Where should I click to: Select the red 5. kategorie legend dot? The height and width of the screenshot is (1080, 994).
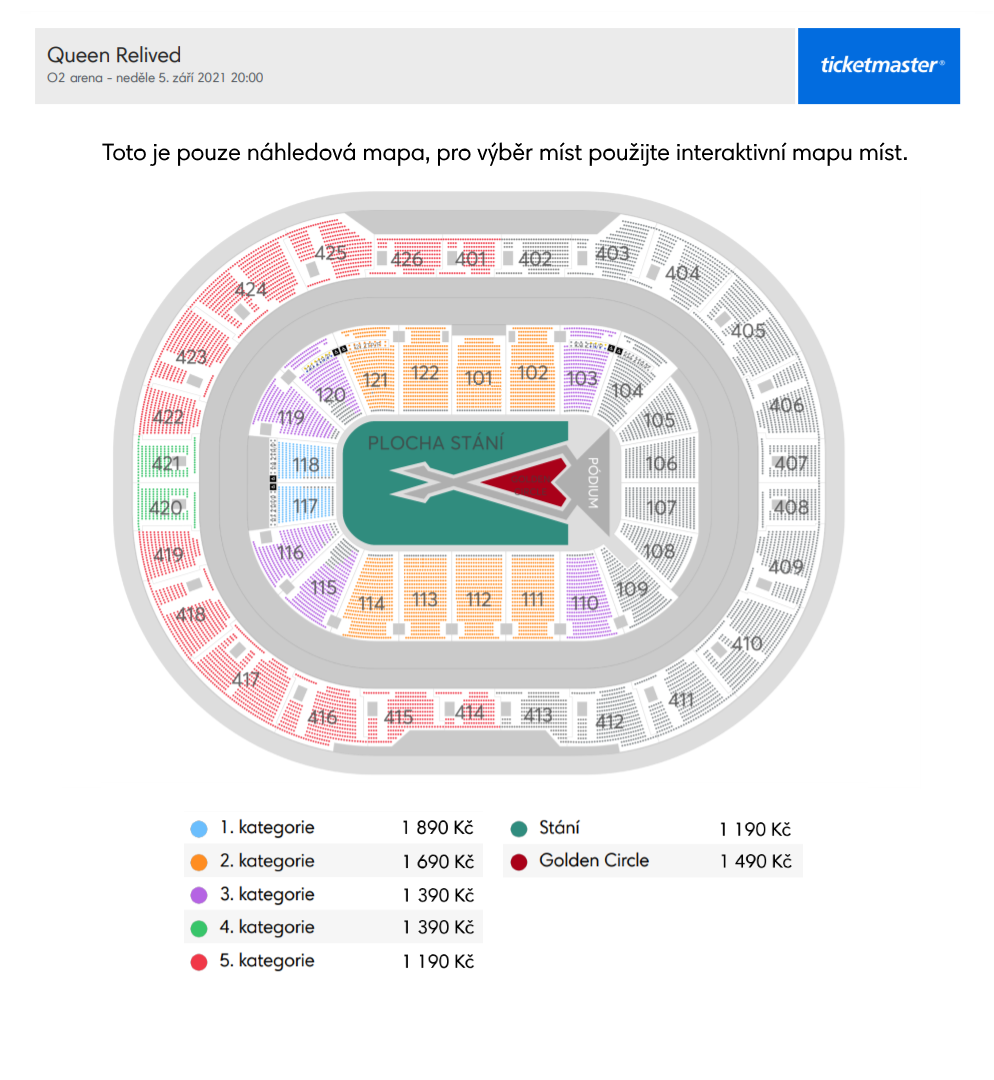[199, 962]
